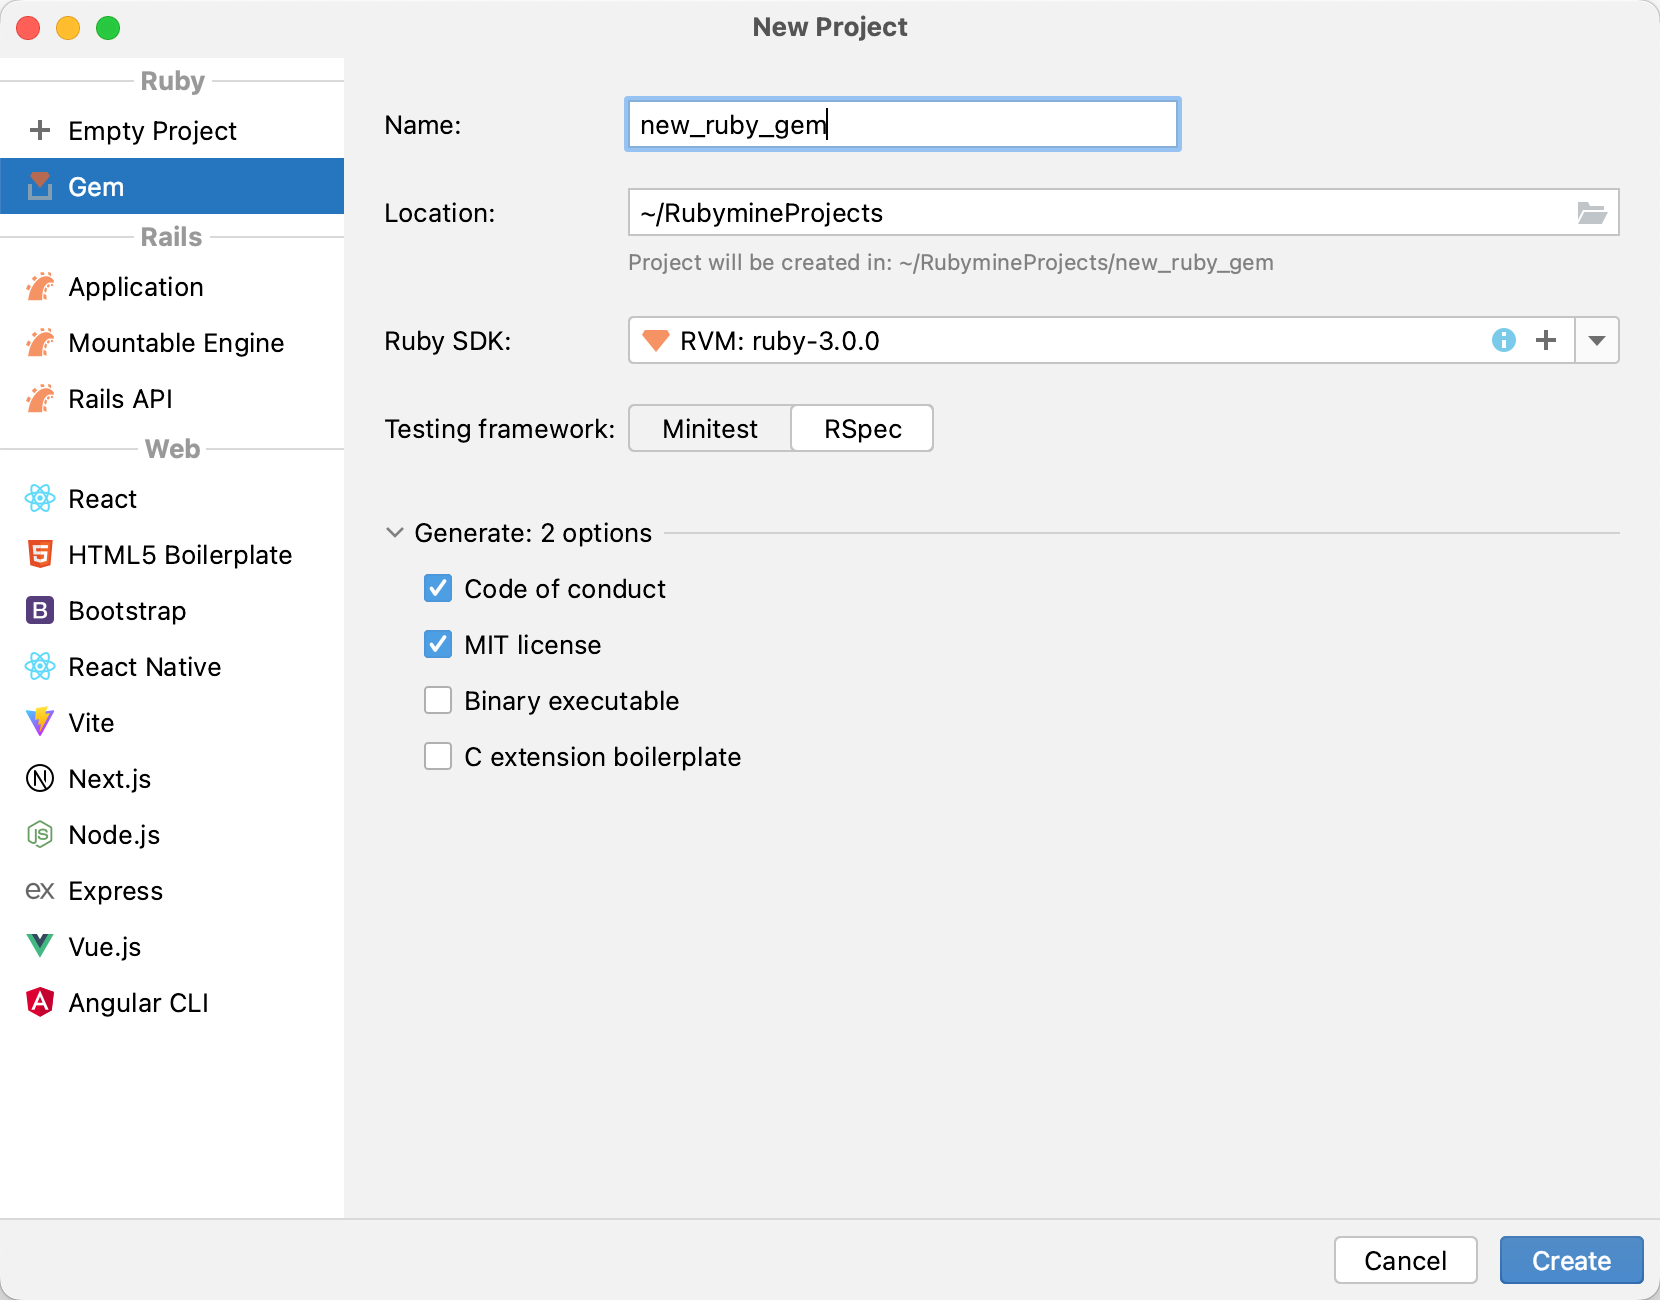The width and height of the screenshot is (1660, 1300).
Task: Select the Vue.js icon
Action: [x=40, y=946]
